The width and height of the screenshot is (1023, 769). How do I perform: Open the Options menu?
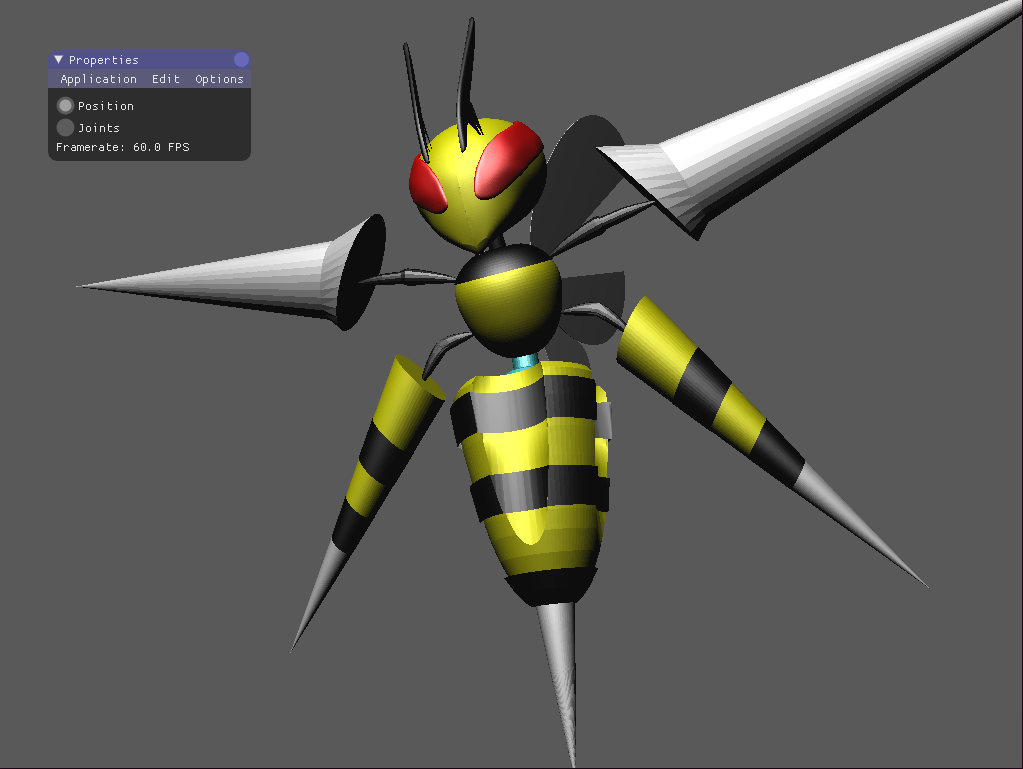point(219,79)
